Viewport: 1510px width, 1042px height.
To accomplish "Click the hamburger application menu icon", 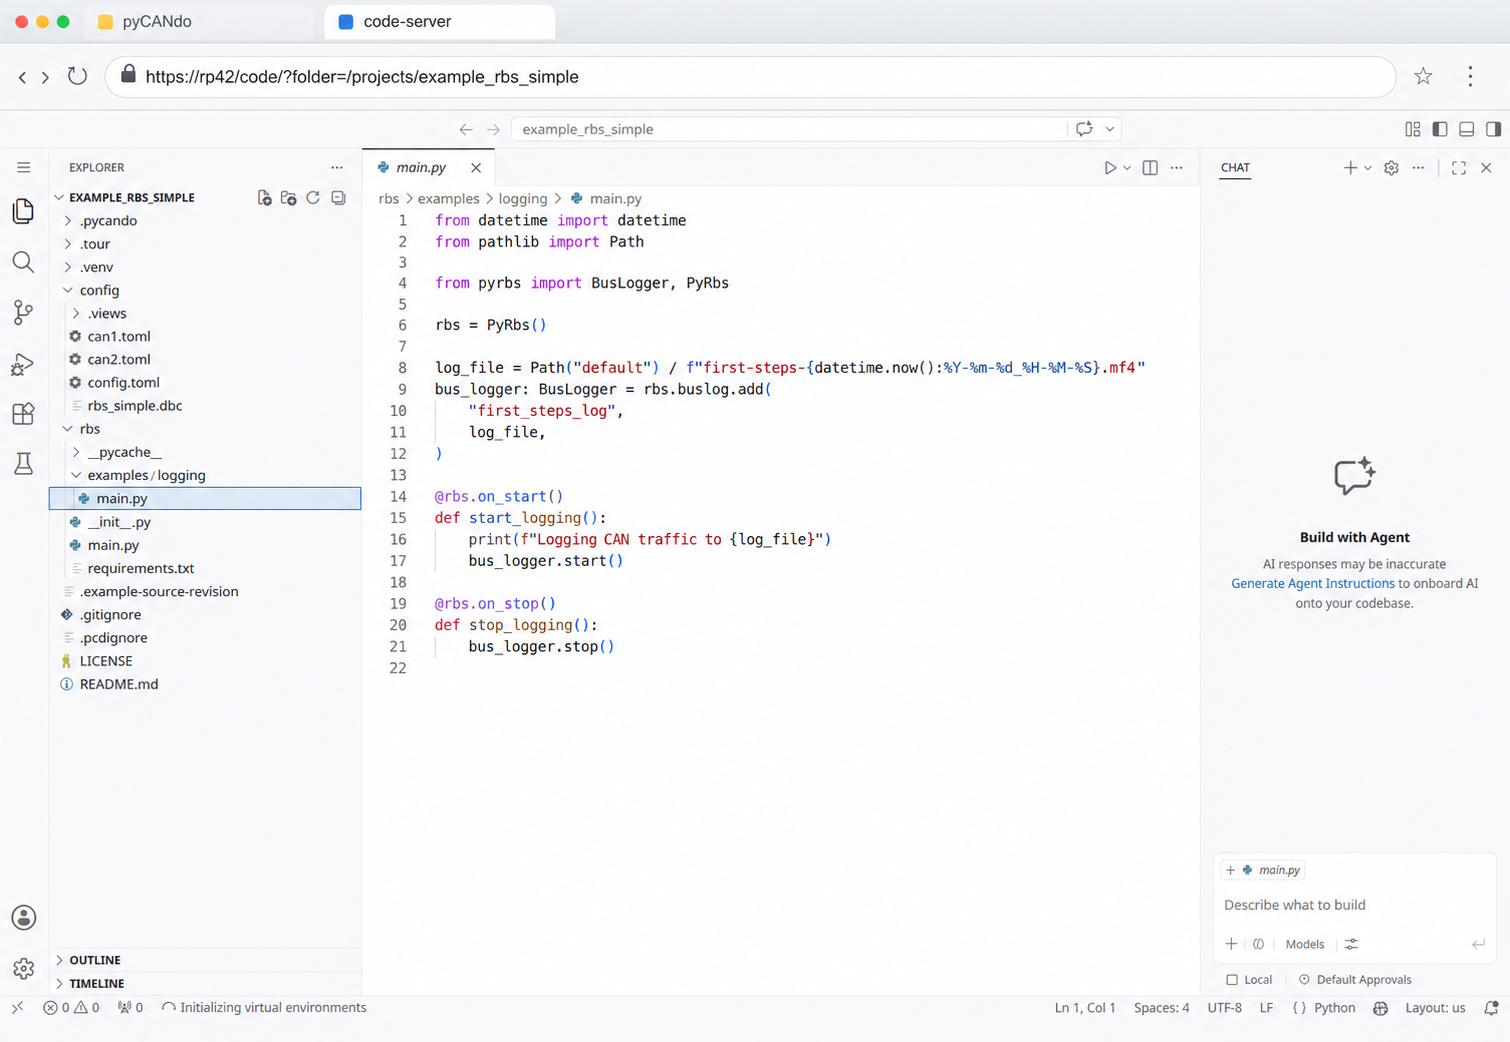I will [23, 168].
